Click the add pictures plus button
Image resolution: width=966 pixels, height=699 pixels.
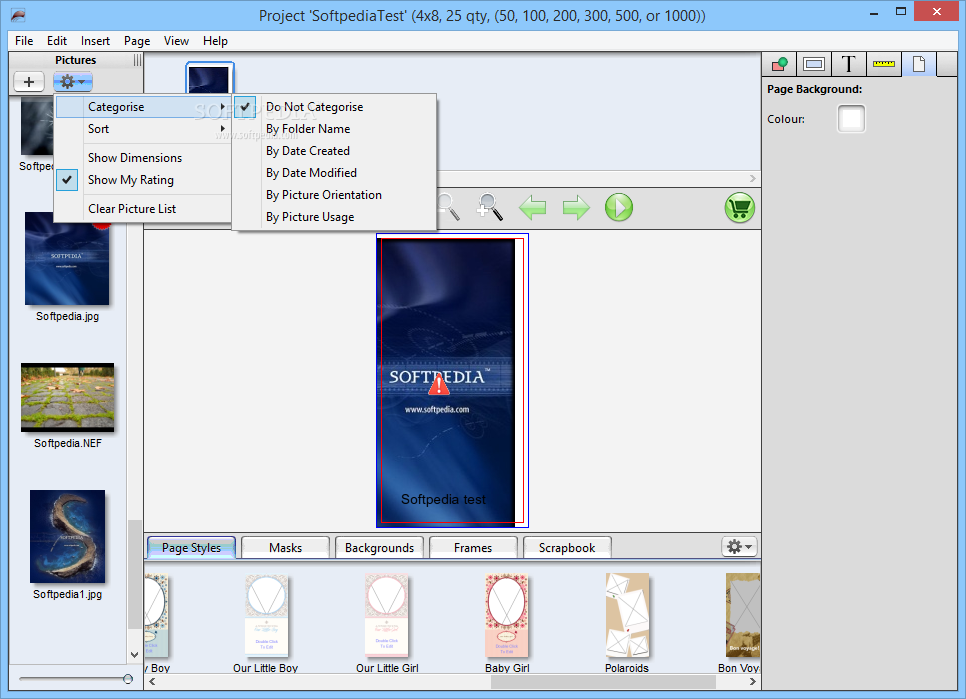[x=28, y=81]
